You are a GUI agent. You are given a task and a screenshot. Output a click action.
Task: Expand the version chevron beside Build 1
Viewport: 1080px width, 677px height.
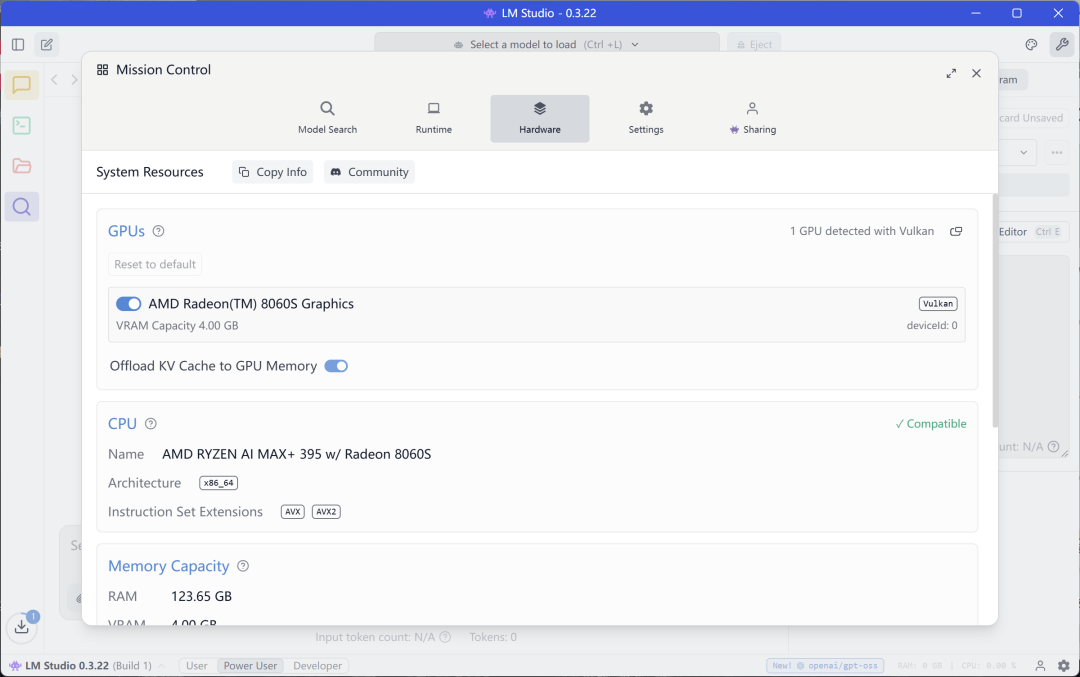click(x=162, y=666)
